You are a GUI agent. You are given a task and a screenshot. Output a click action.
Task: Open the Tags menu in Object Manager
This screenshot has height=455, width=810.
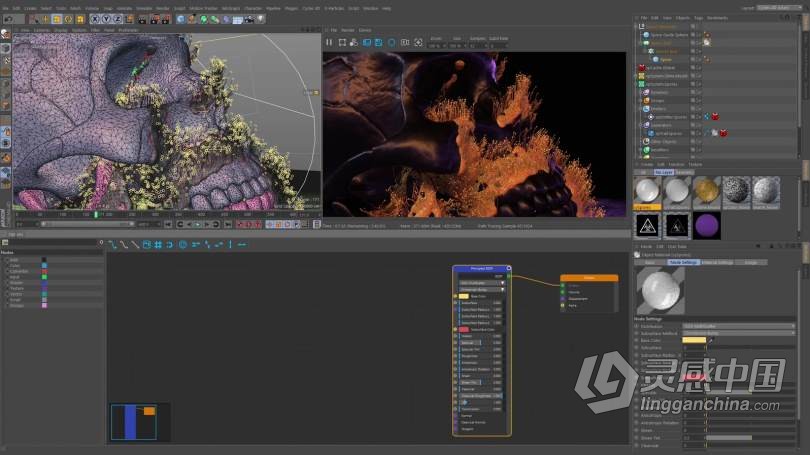click(x=698, y=18)
